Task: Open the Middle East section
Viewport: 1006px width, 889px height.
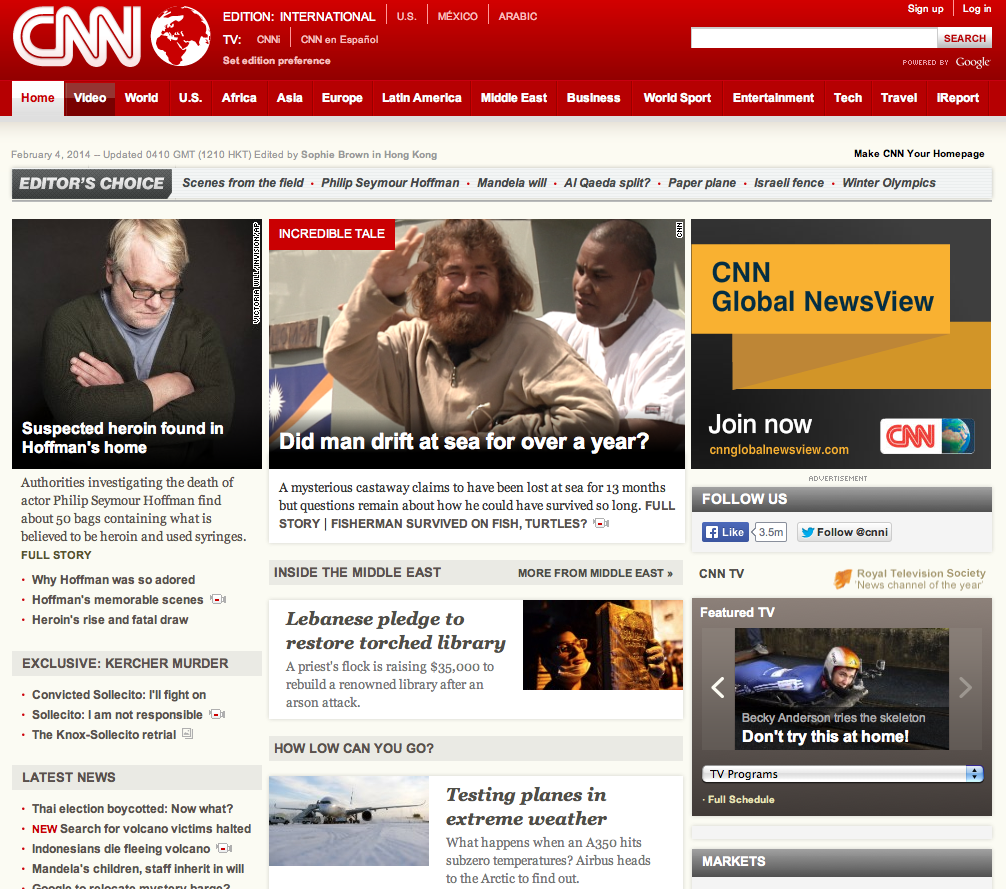Action: [513, 98]
